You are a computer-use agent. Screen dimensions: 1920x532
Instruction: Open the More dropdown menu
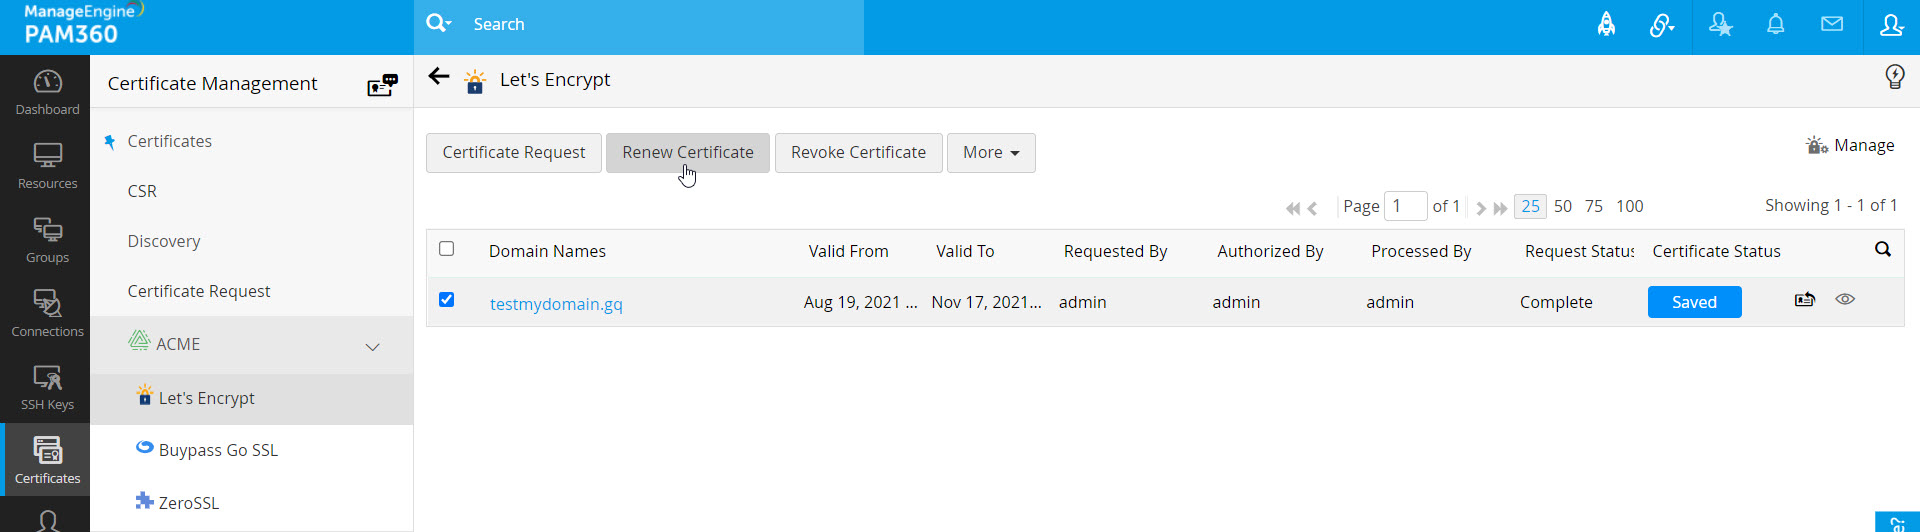990,153
